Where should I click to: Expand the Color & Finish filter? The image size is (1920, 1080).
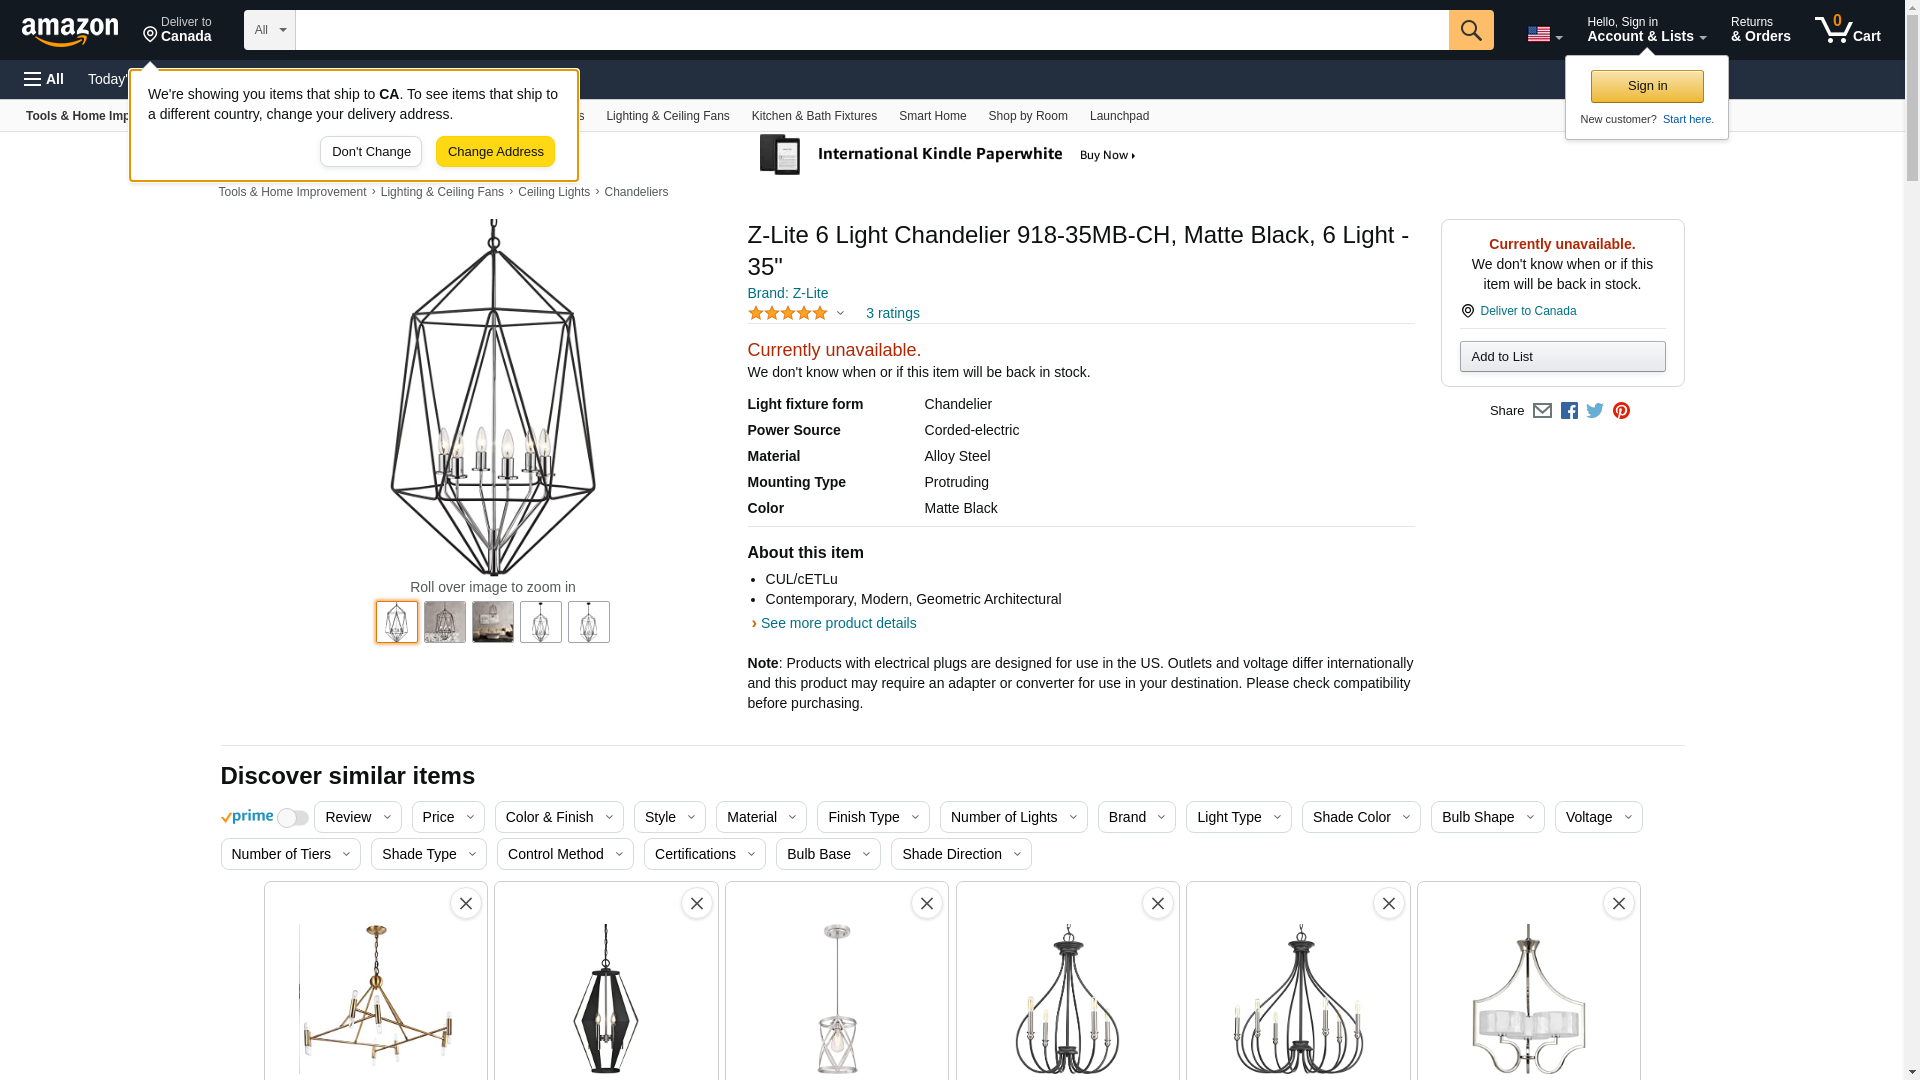558,817
